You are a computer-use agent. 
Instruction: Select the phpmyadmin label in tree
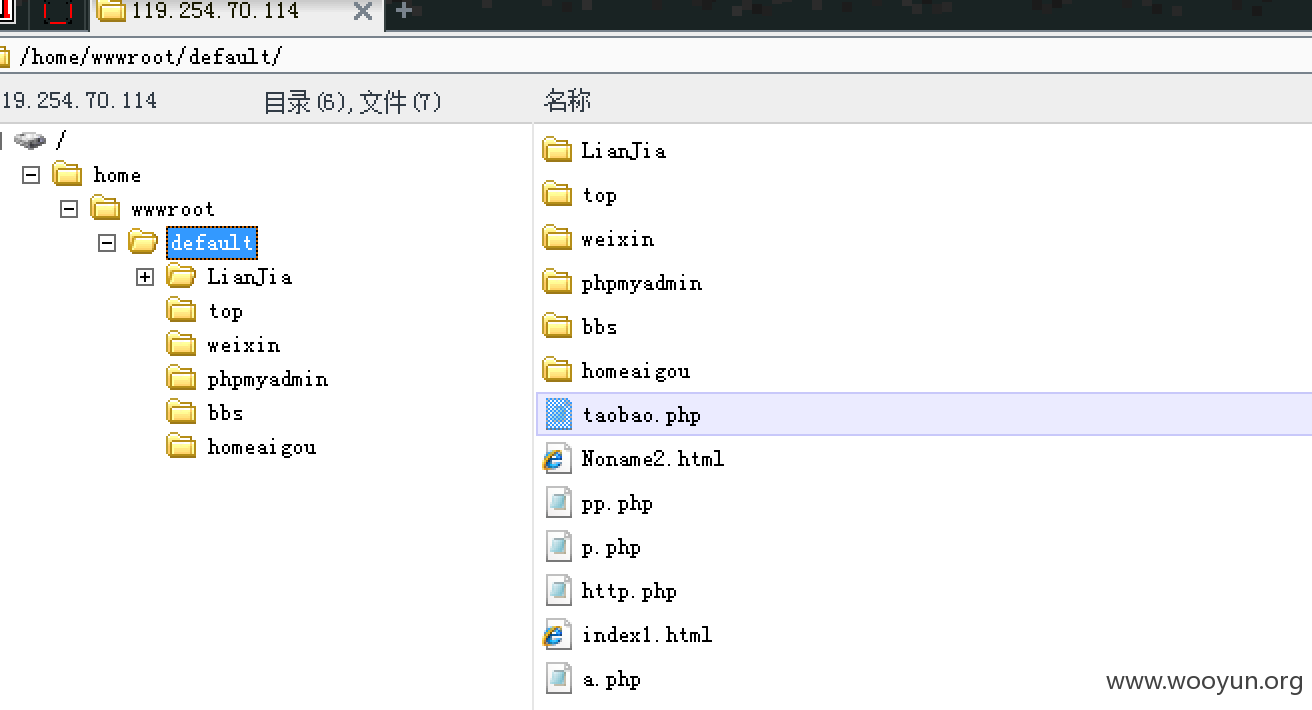tap(268, 379)
